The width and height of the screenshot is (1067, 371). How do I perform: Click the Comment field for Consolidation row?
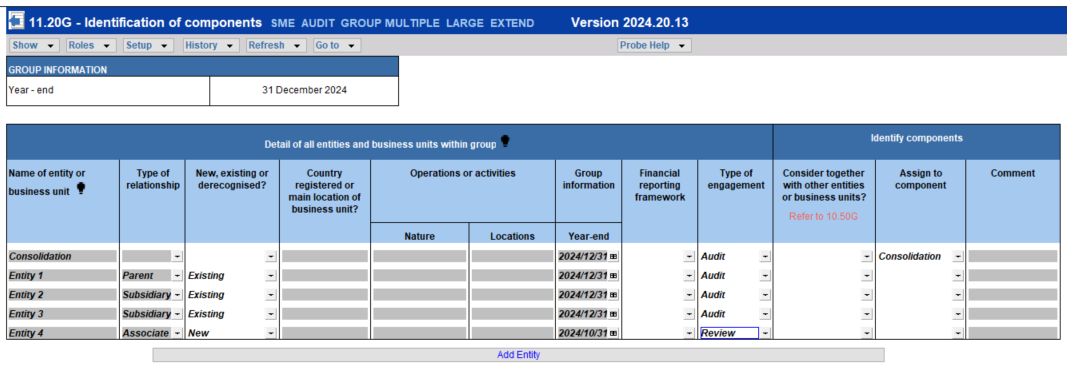(x=1013, y=257)
